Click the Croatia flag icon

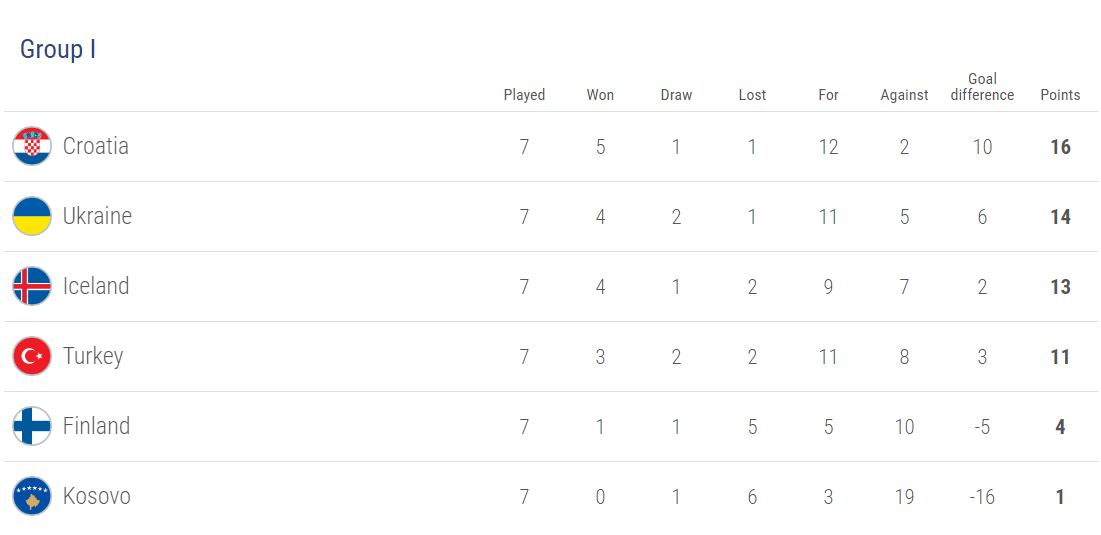click(32, 146)
